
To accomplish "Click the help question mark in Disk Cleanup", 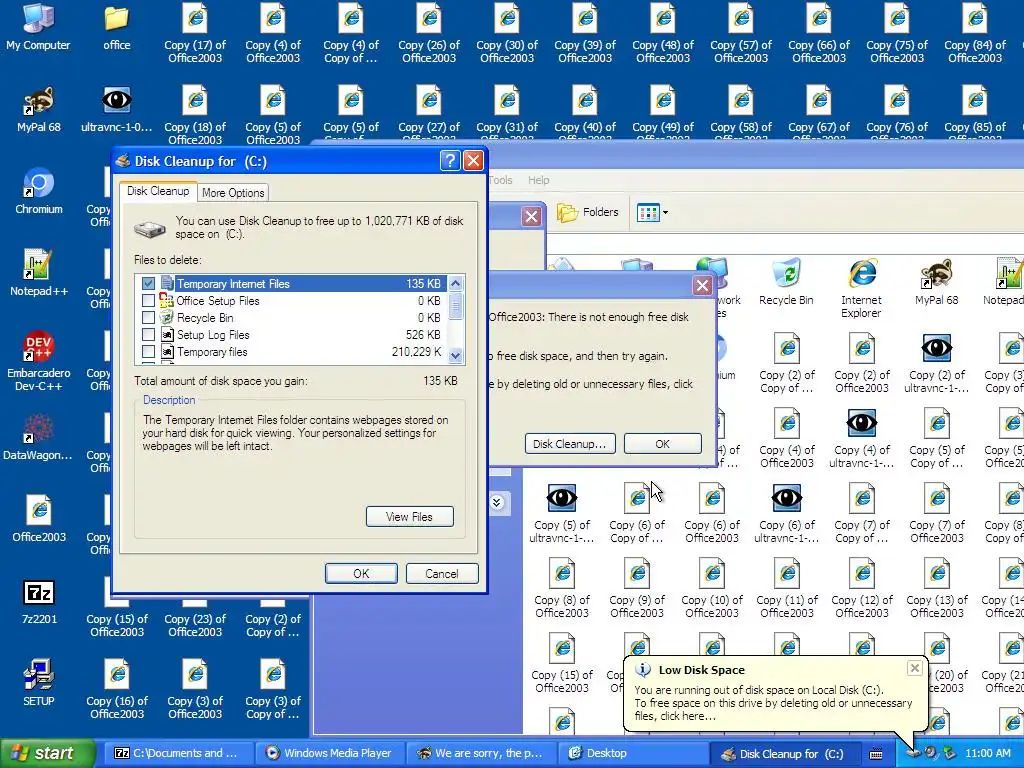I will pos(449,161).
